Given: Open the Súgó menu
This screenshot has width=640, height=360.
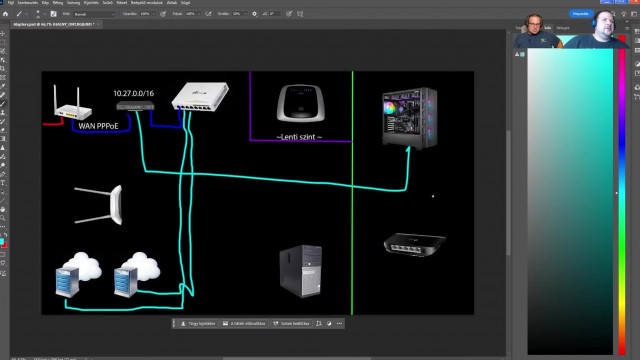Looking at the screenshot, I should click(x=185, y=2).
